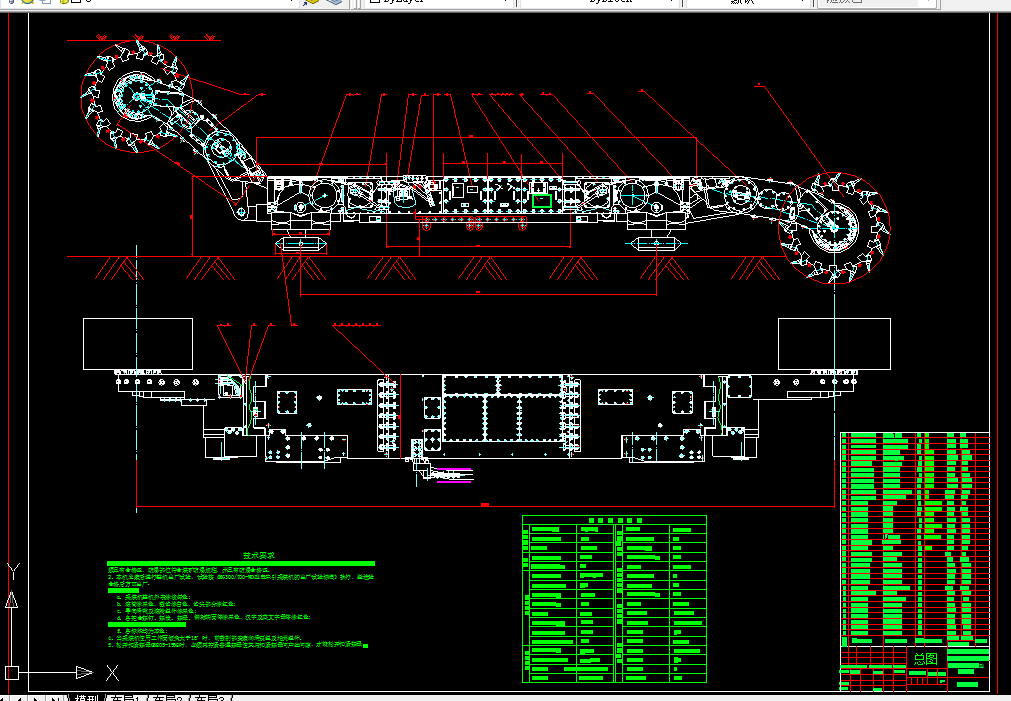Open the 布局2 layout tab
The width and height of the screenshot is (1011, 701).
[x=167, y=698]
